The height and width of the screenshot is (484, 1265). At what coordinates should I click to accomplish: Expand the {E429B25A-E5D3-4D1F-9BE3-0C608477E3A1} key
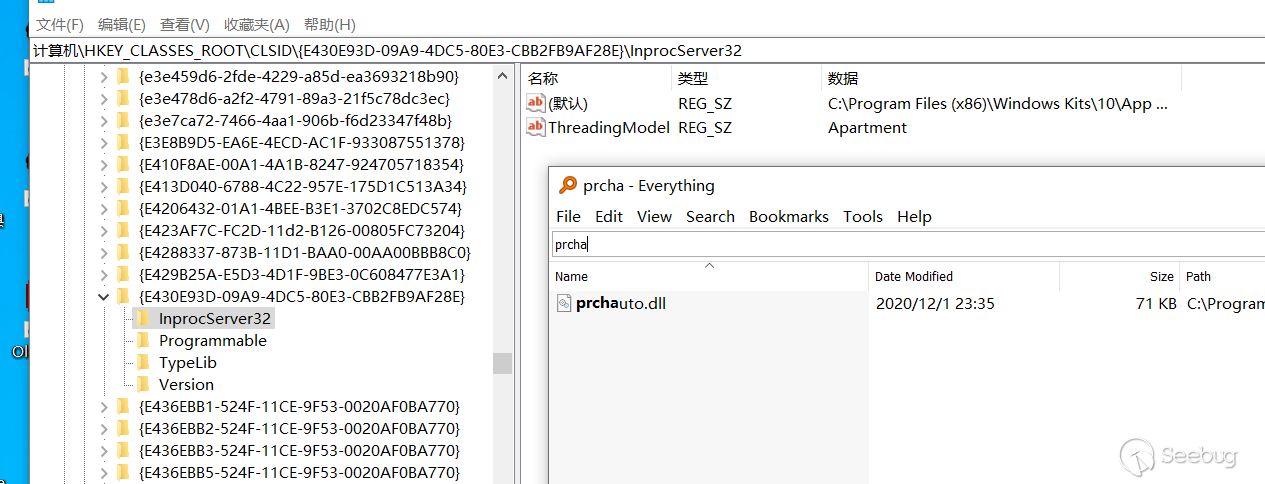[104, 274]
